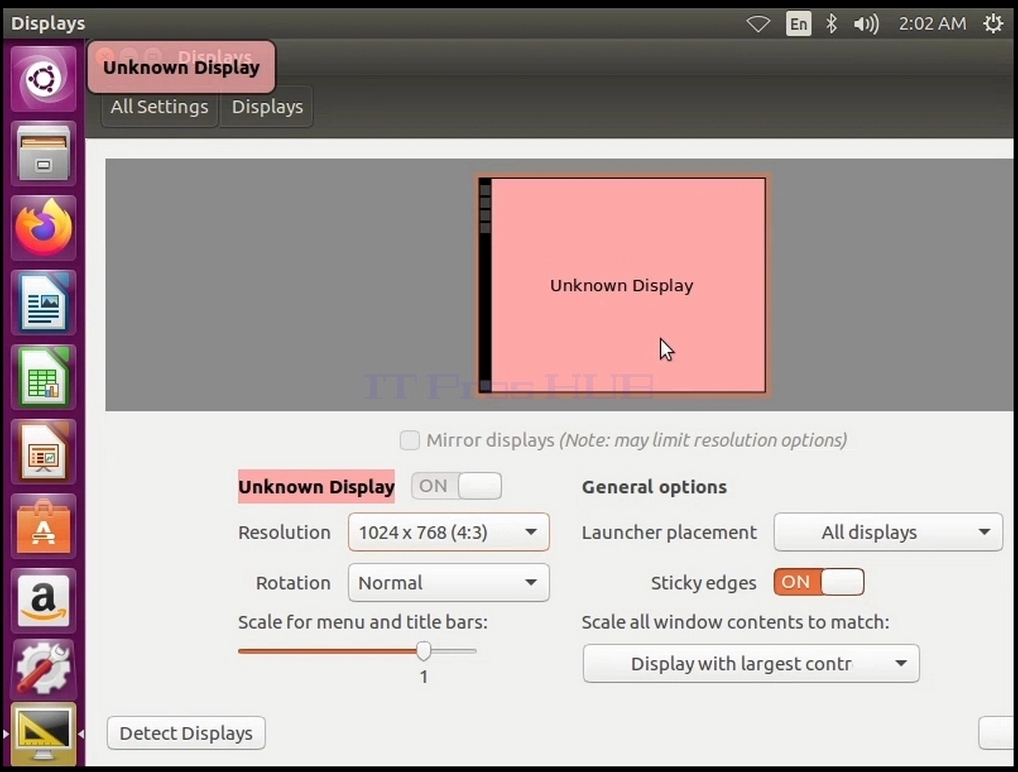Check the Mirror displays checkbox

(410, 440)
